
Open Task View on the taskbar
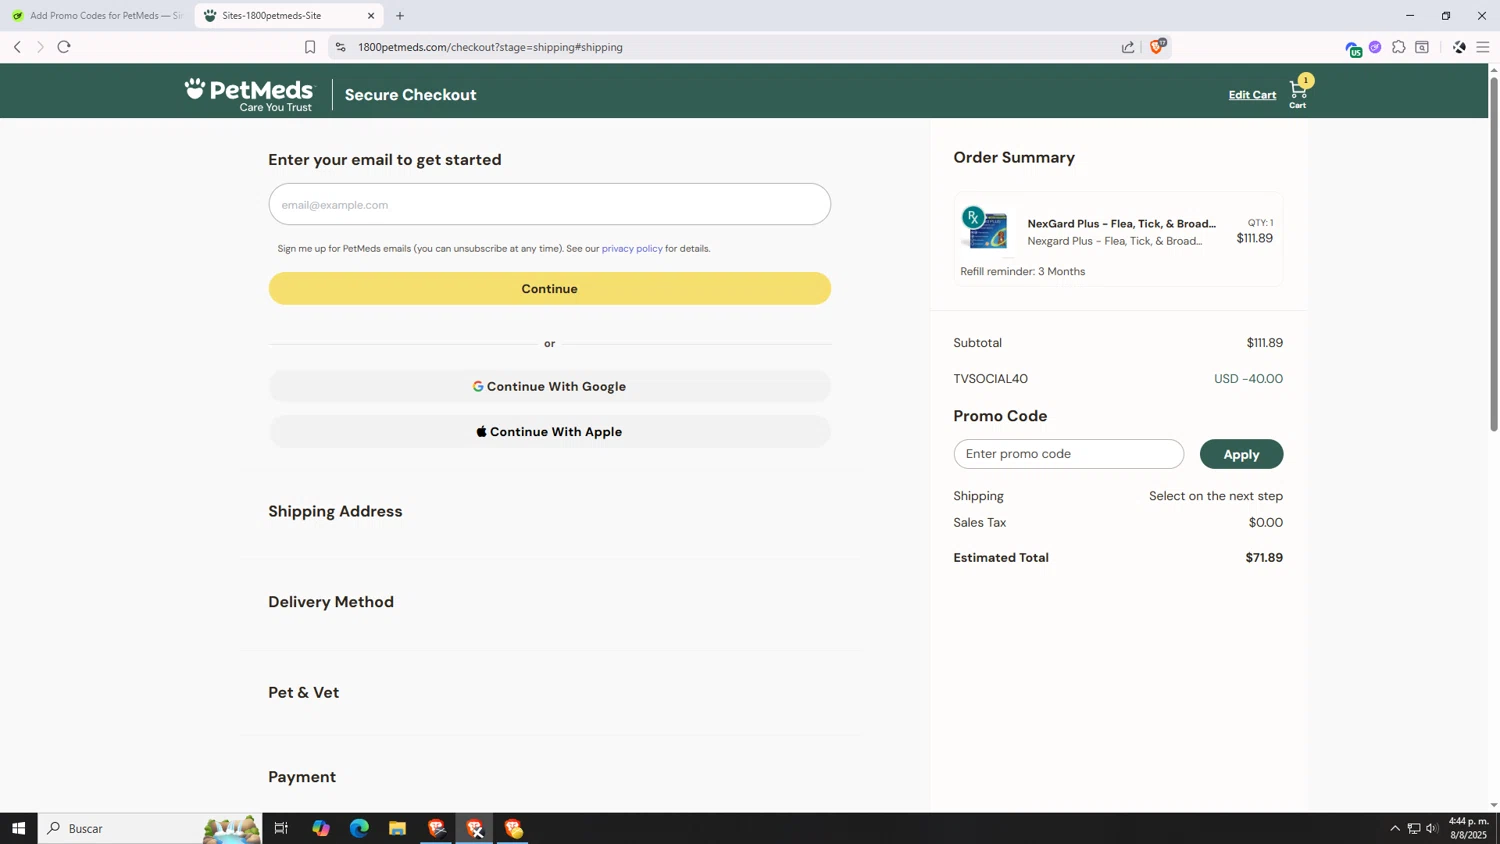click(x=281, y=828)
